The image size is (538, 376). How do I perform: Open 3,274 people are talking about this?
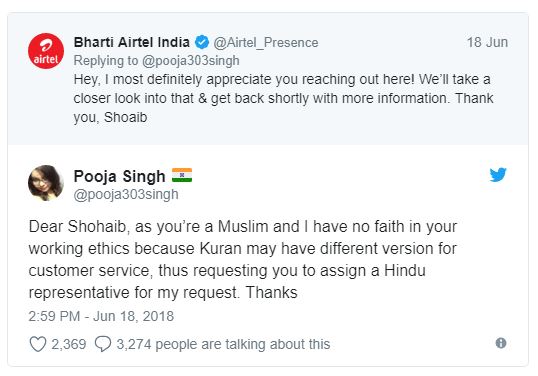point(223,344)
